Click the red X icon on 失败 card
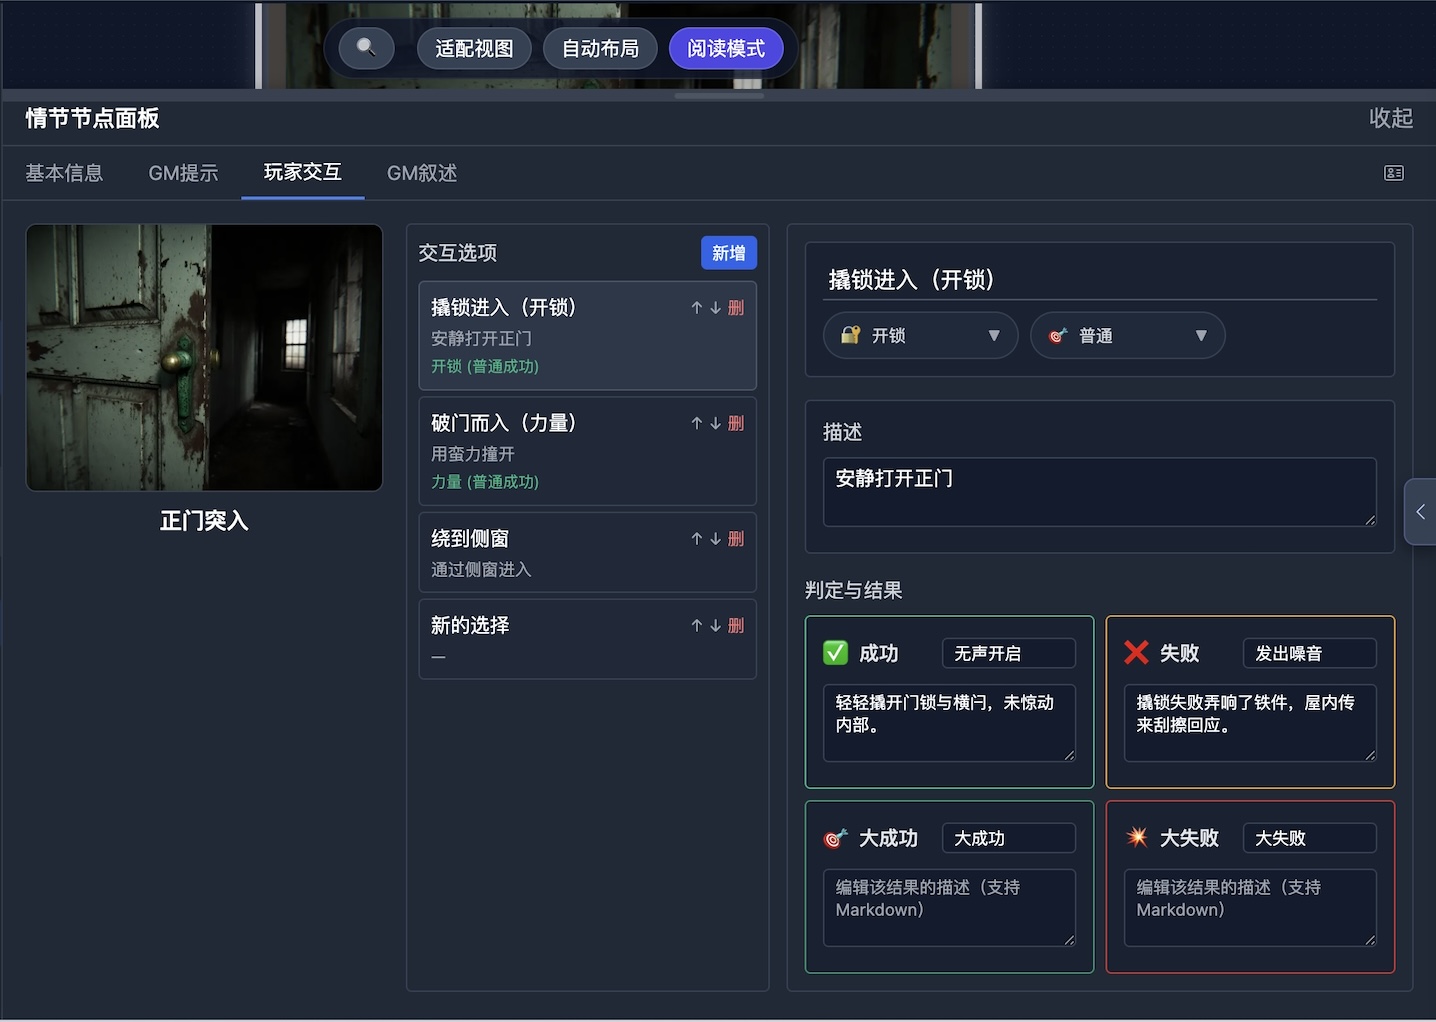Screen dimensions: 1436x1022 click(x=1136, y=652)
